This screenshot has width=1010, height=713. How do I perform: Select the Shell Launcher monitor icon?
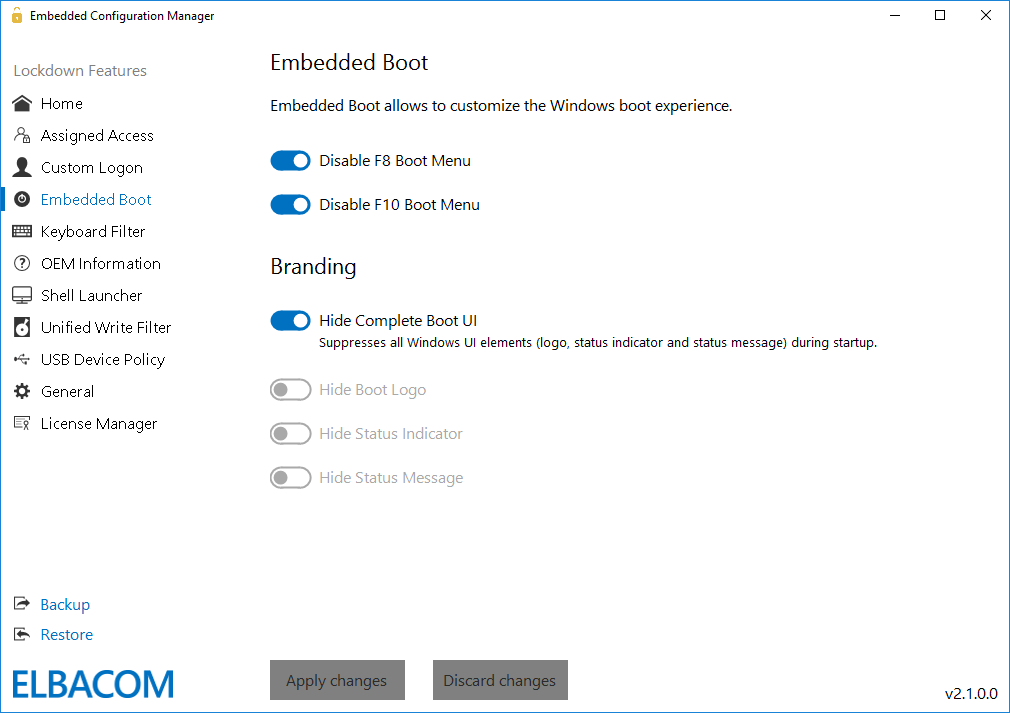pos(21,295)
